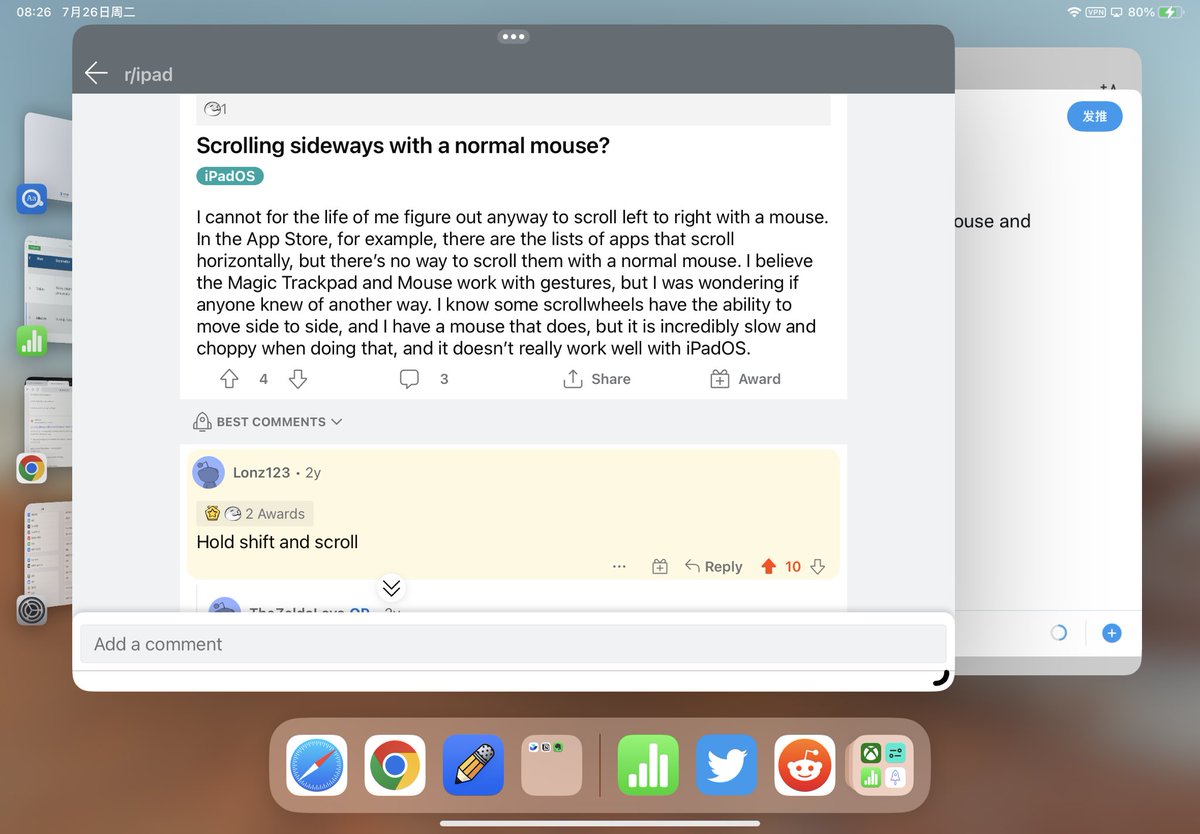
Task: Open the App Library in the dock
Action: tap(881, 765)
